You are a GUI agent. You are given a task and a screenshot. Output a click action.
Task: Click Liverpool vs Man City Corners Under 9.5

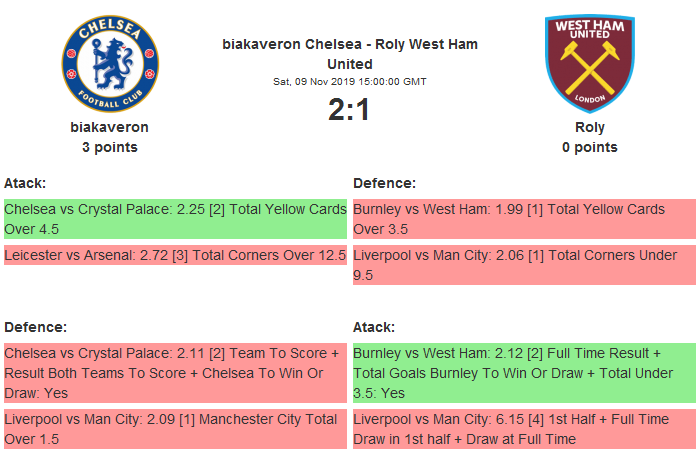[524, 265]
